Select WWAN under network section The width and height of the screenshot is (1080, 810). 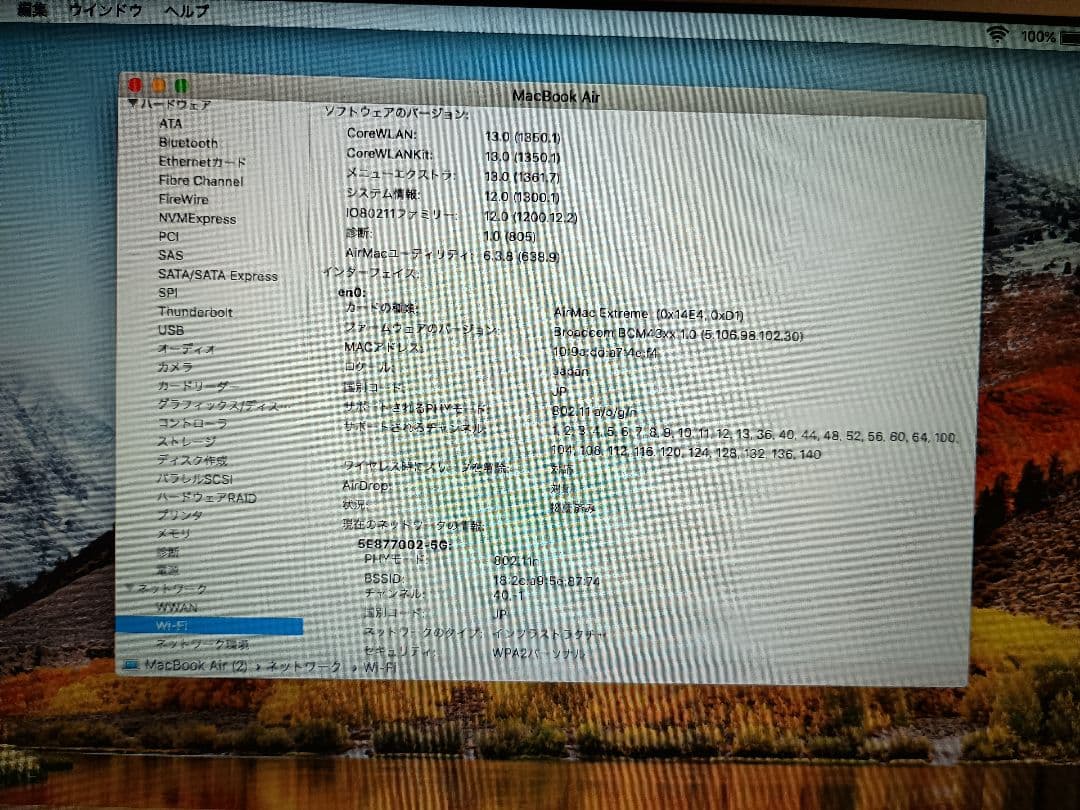click(x=176, y=608)
